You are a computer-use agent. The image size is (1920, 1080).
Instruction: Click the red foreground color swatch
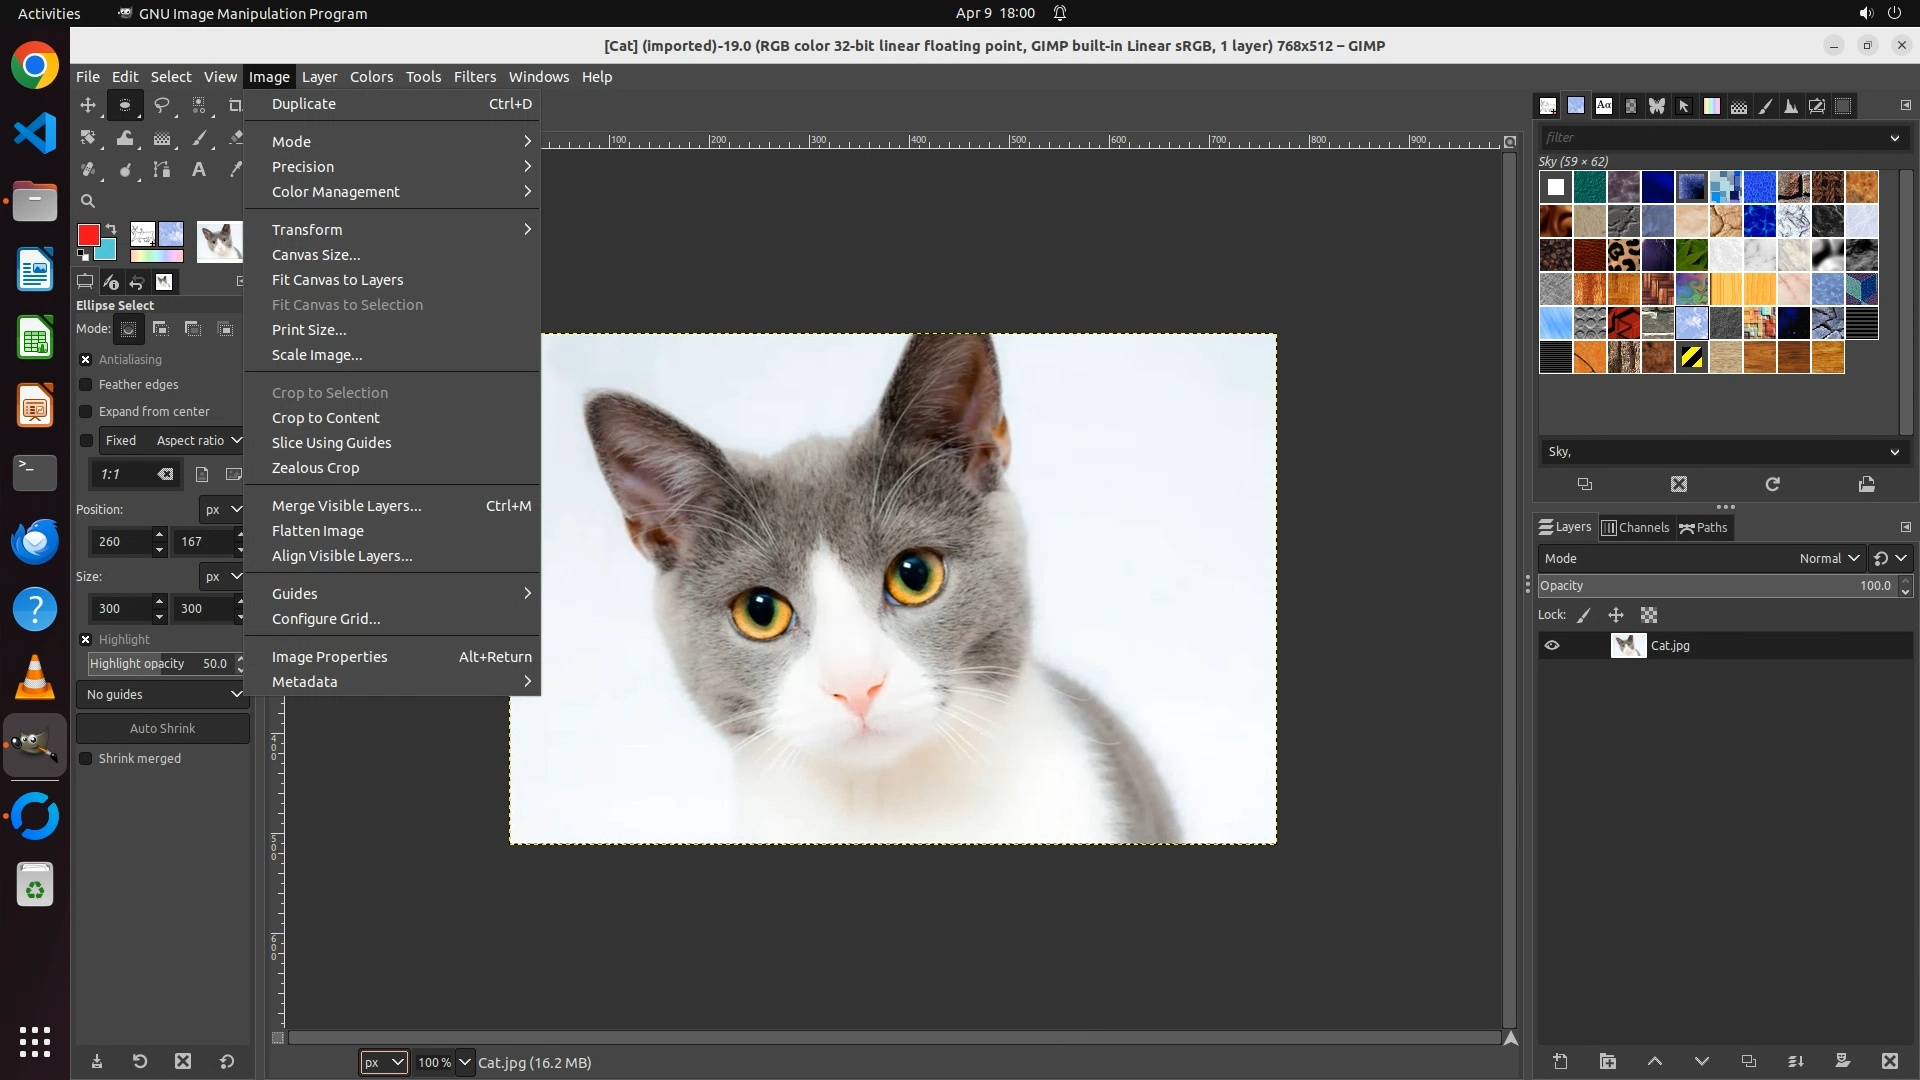pyautogui.click(x=88, y=235)
